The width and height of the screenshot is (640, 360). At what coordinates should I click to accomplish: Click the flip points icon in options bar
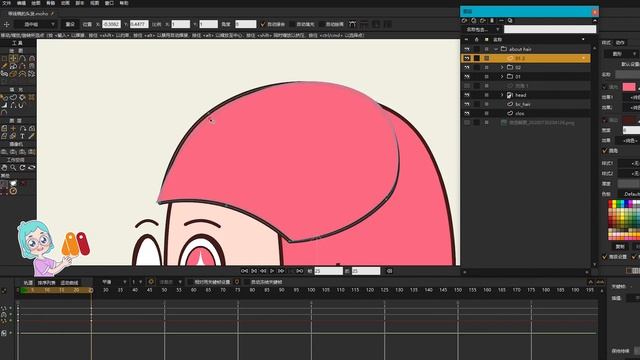click(353, 24)
